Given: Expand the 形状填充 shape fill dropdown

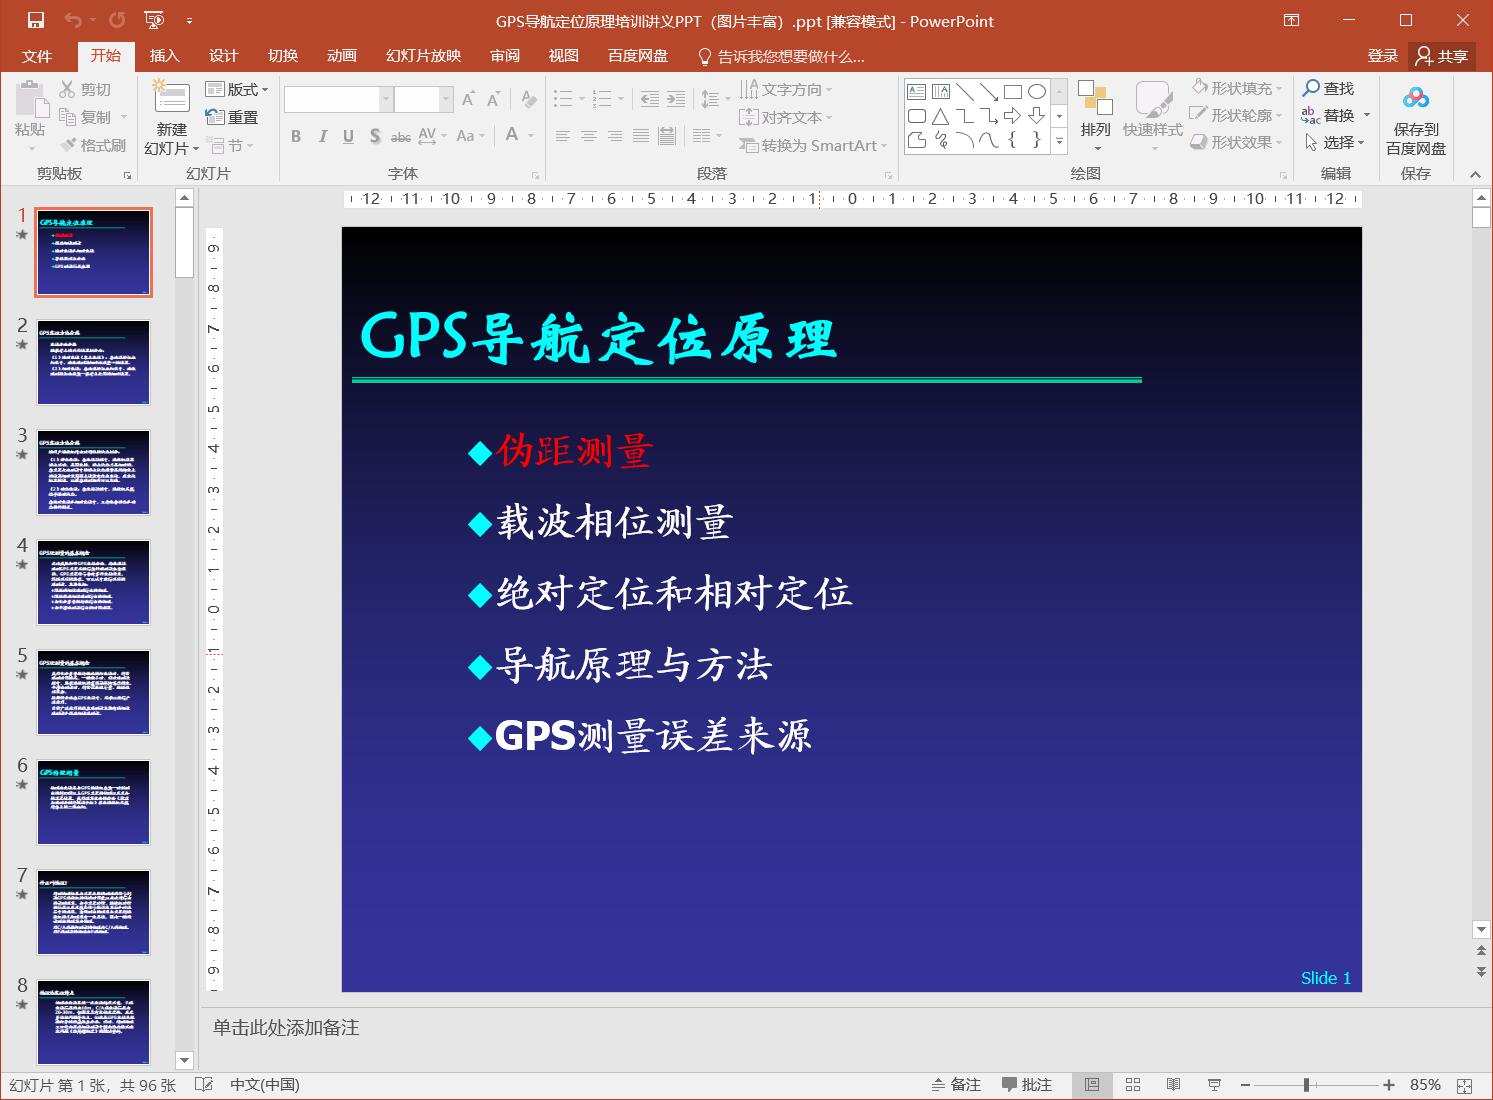Looking at the screenshot, I should click(1237, 88).
